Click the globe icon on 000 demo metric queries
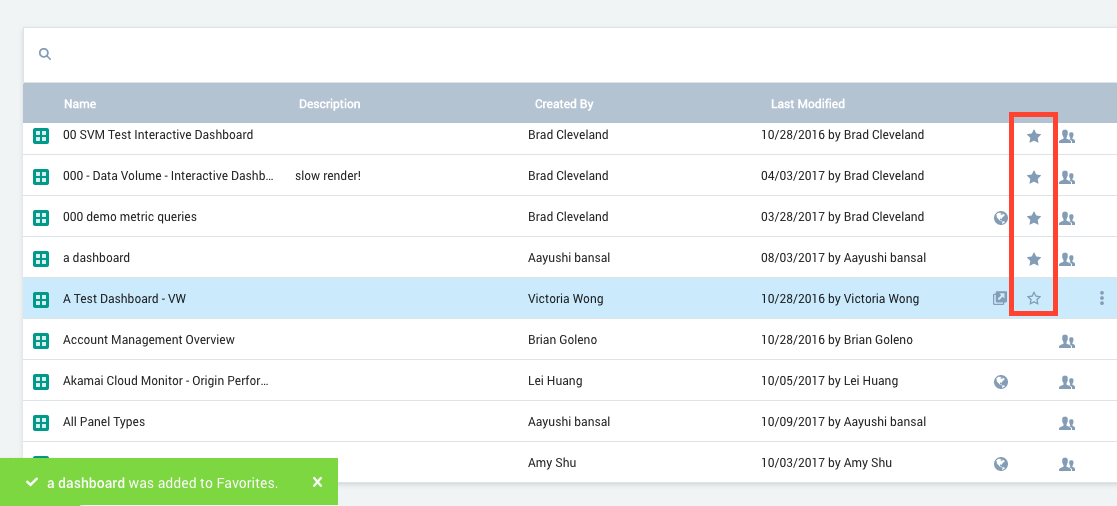This screenshot has width=1117, height=506. 1000,218
